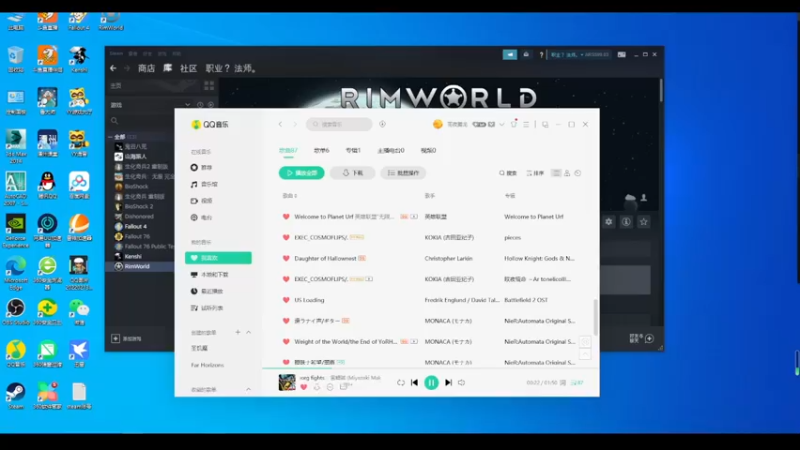Pause the song in QQ Music
The image size is (800, 450).
(x=431, y=382)
